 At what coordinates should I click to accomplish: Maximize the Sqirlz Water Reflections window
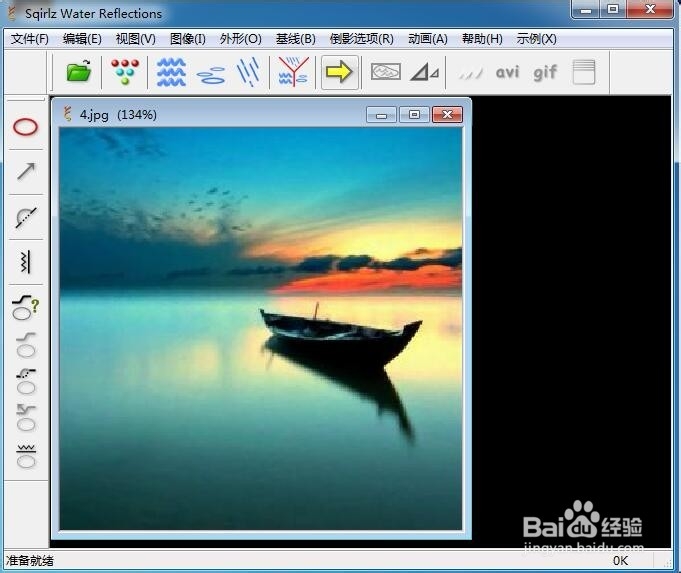pyautogui.click(x=613, y=9)
